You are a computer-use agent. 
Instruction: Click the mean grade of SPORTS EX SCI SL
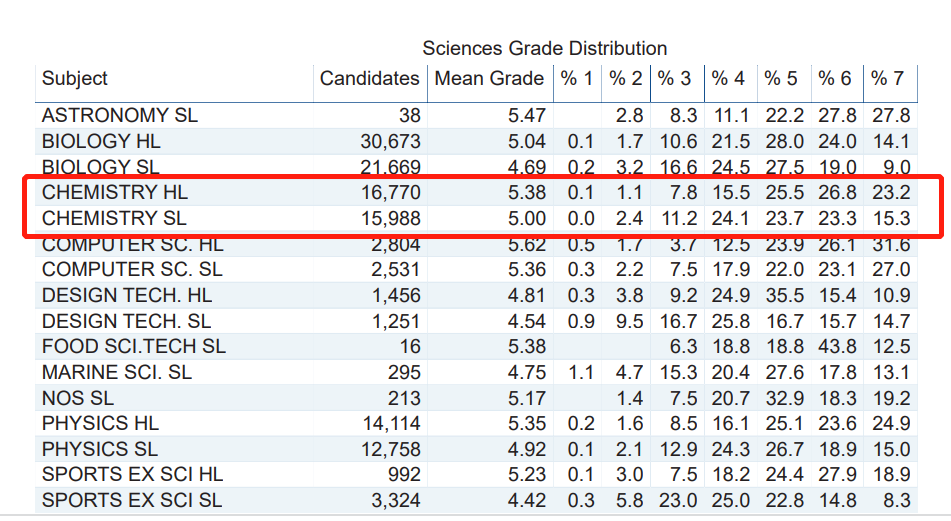click(x=526, y=500)
